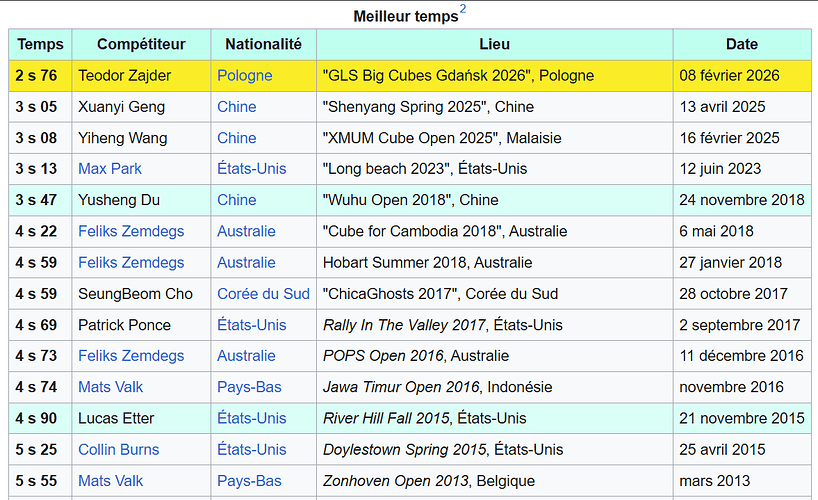
Task: Open Feliks Zemdegs link in POPS Open row
Action: click(x=131, y=356)
